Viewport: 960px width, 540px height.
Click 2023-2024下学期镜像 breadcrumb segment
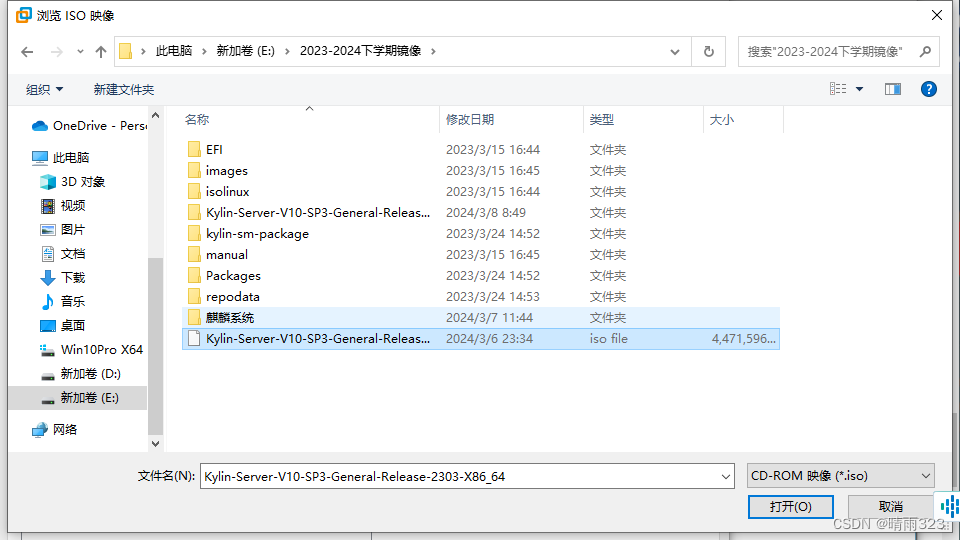[361, 51]
